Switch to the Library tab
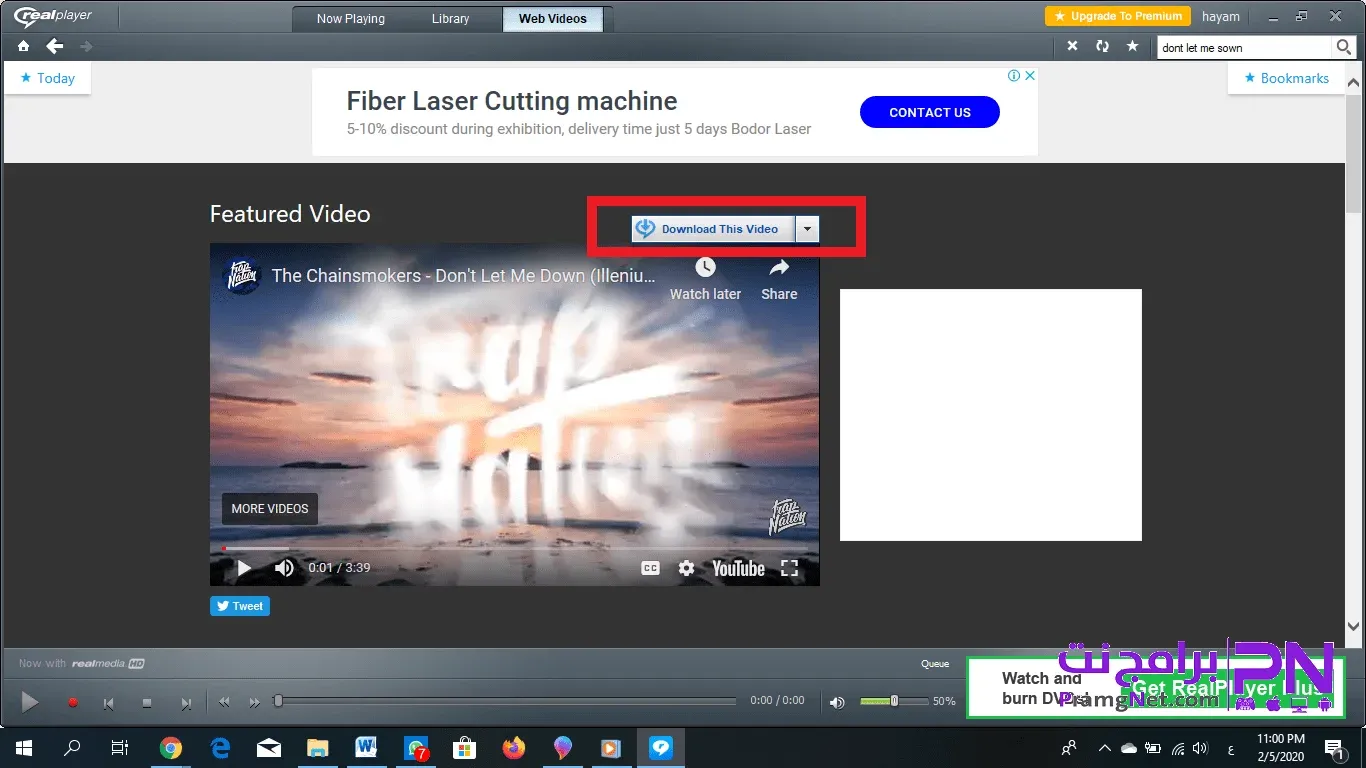The image size is (1366, 768). coord(451,18)
